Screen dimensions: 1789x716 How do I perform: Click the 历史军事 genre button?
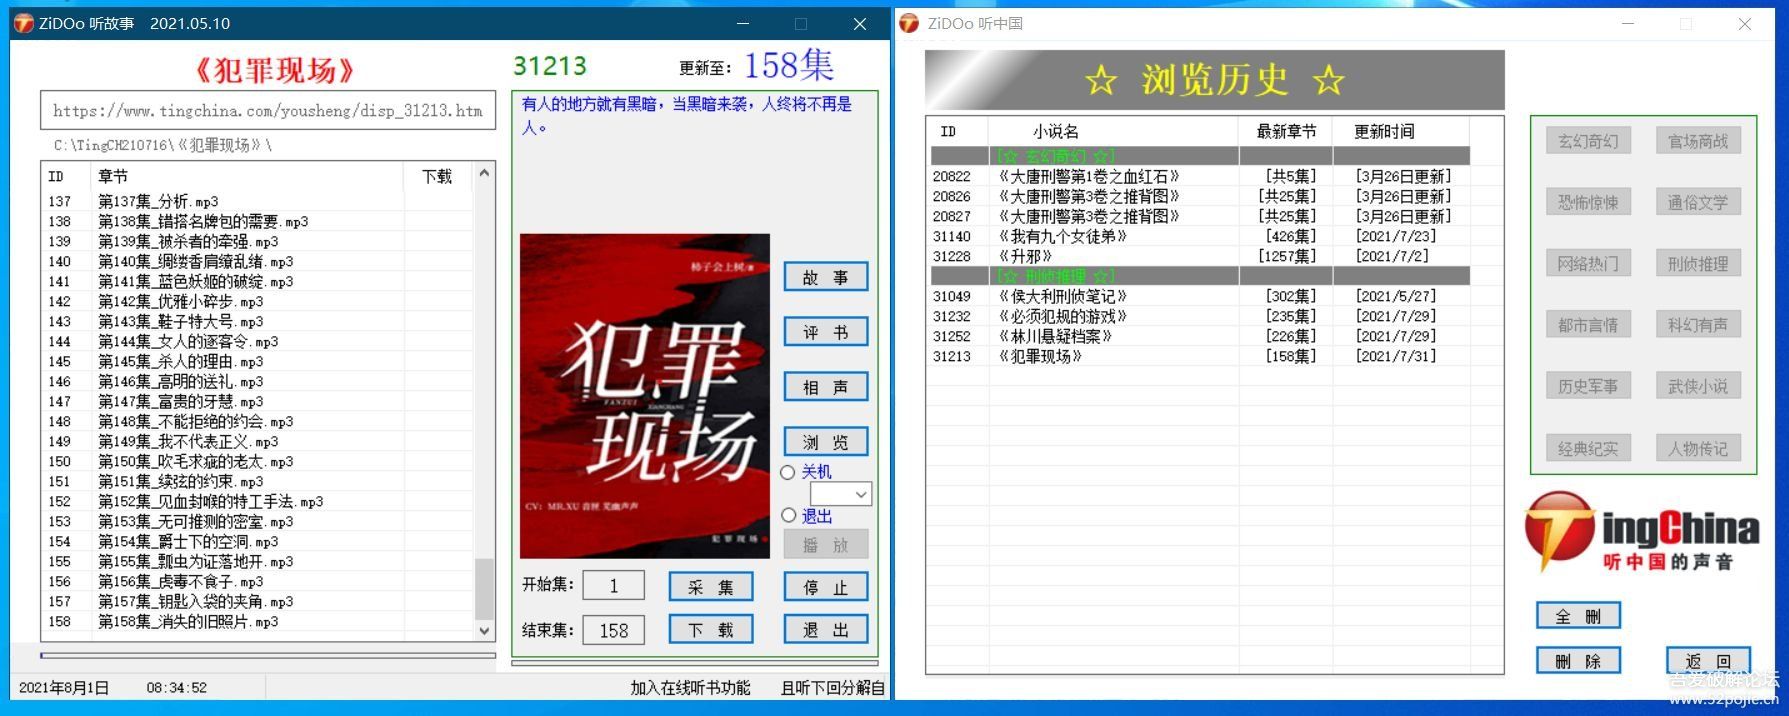tap(1588, 386)
